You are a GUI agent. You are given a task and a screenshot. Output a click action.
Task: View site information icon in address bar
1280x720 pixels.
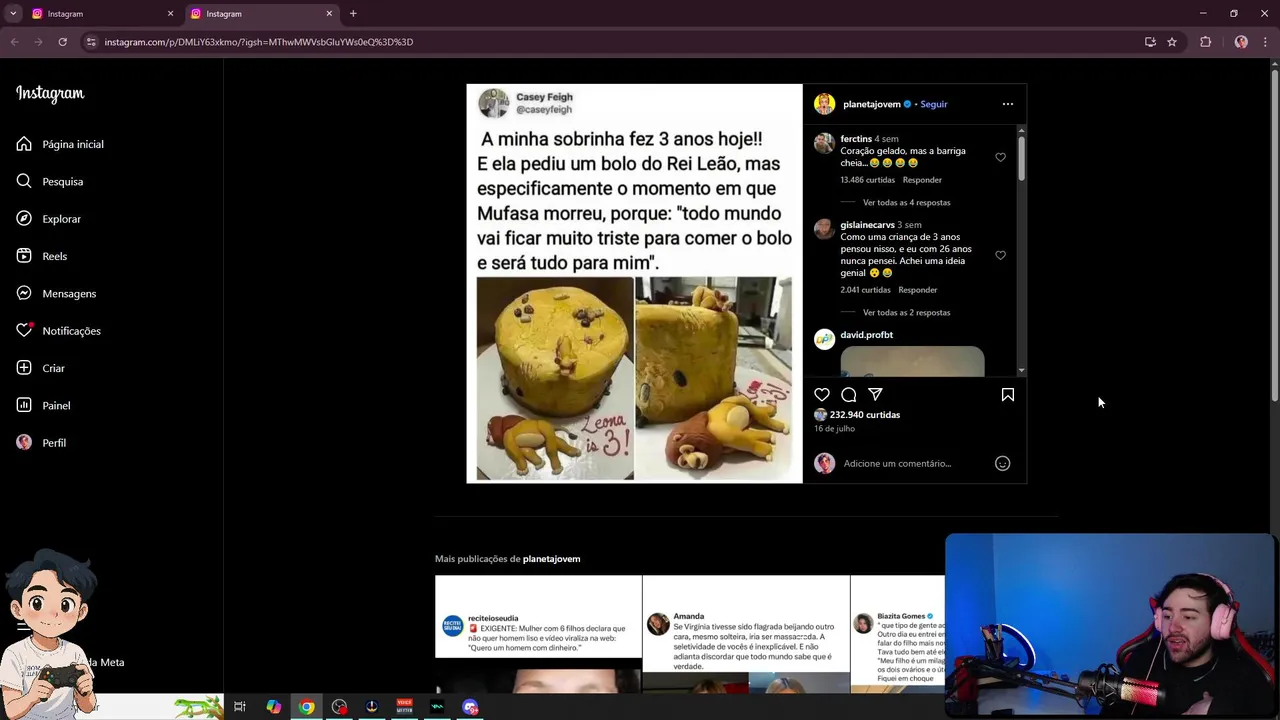click(x=91, y=42)
